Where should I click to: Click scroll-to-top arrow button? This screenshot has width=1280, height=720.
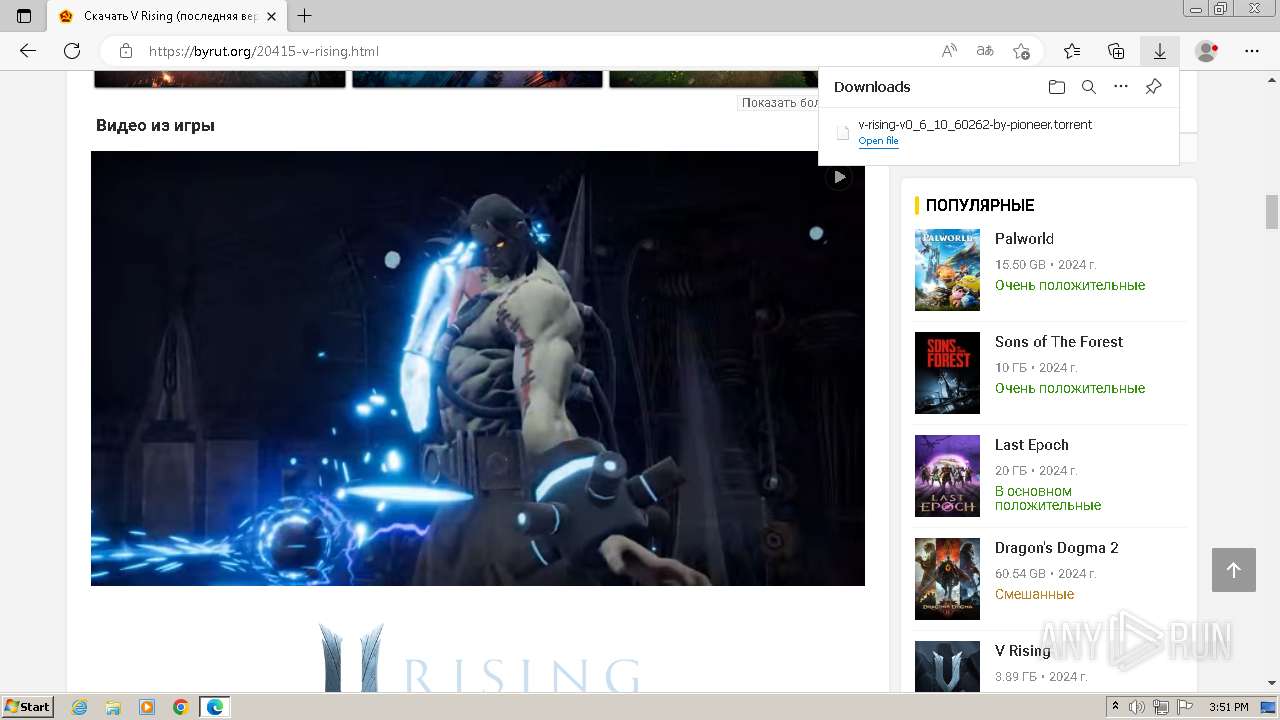point(1233,570)
